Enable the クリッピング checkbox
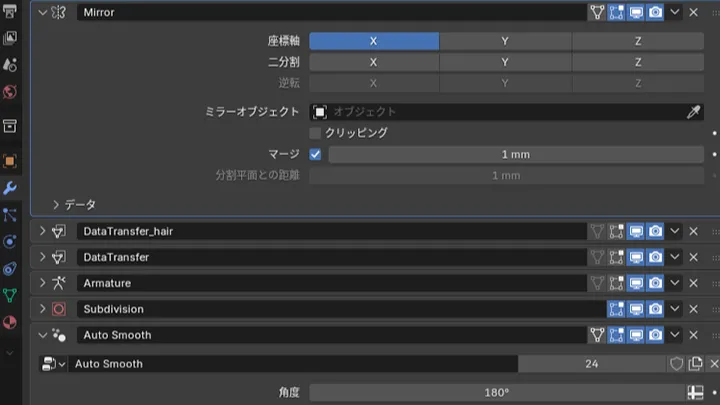720x405 pixels. [315, 133]
